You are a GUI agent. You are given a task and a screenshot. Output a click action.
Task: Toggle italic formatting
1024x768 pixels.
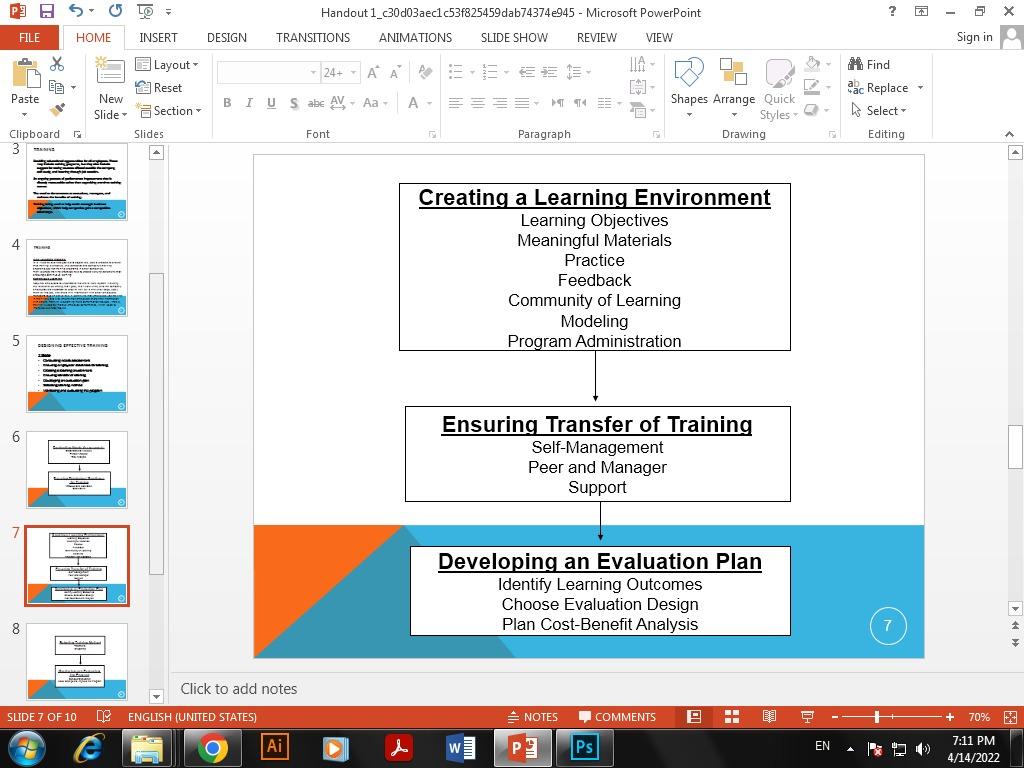tap(248, 103)
